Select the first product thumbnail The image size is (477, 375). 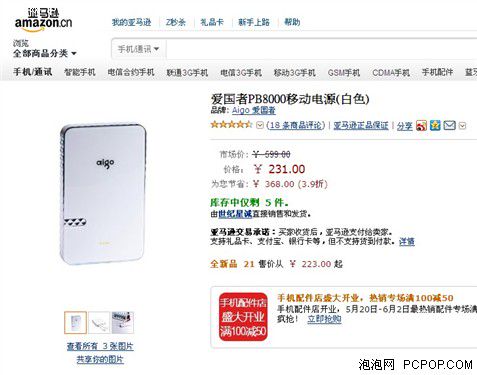[x=75, y=322]
